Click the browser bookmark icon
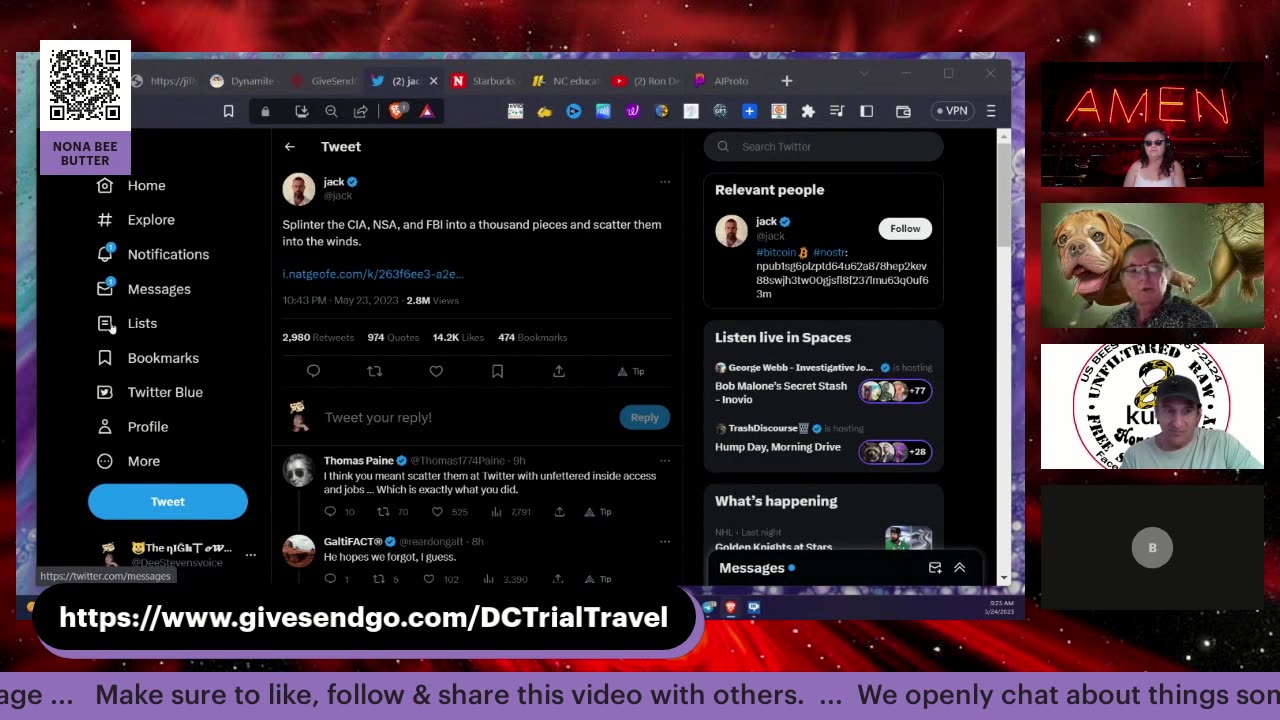Viewport: 1280px width, 720px height. click(229, 111)
